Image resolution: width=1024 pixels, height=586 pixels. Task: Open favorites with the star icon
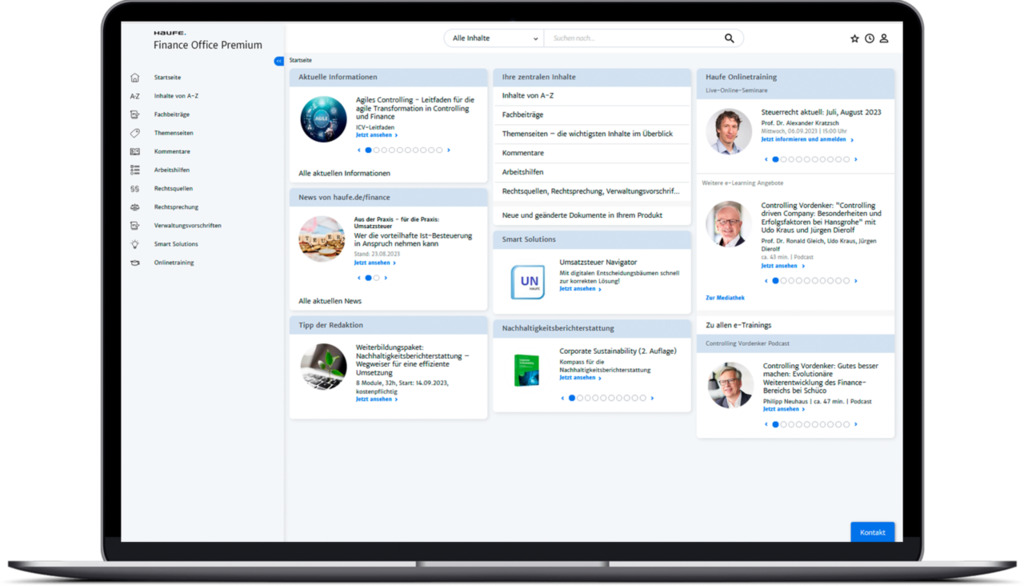pos(854,39)
